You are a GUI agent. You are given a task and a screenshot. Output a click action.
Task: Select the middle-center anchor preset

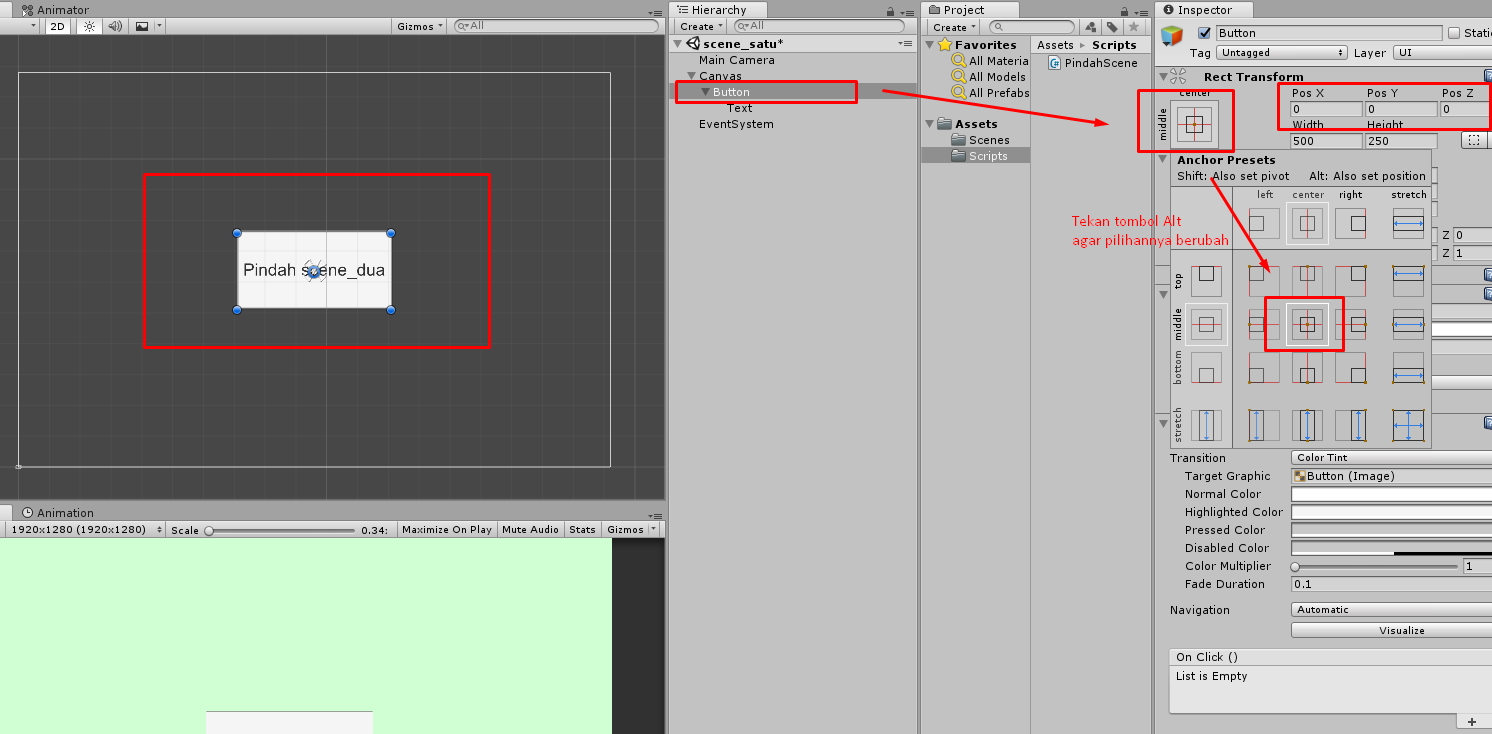1307,323
